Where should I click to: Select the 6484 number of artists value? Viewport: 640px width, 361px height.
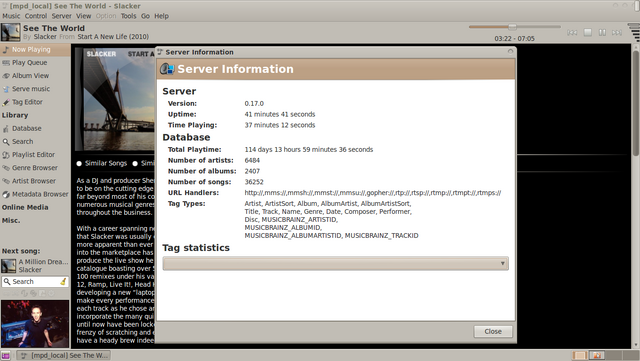[252, 160]
